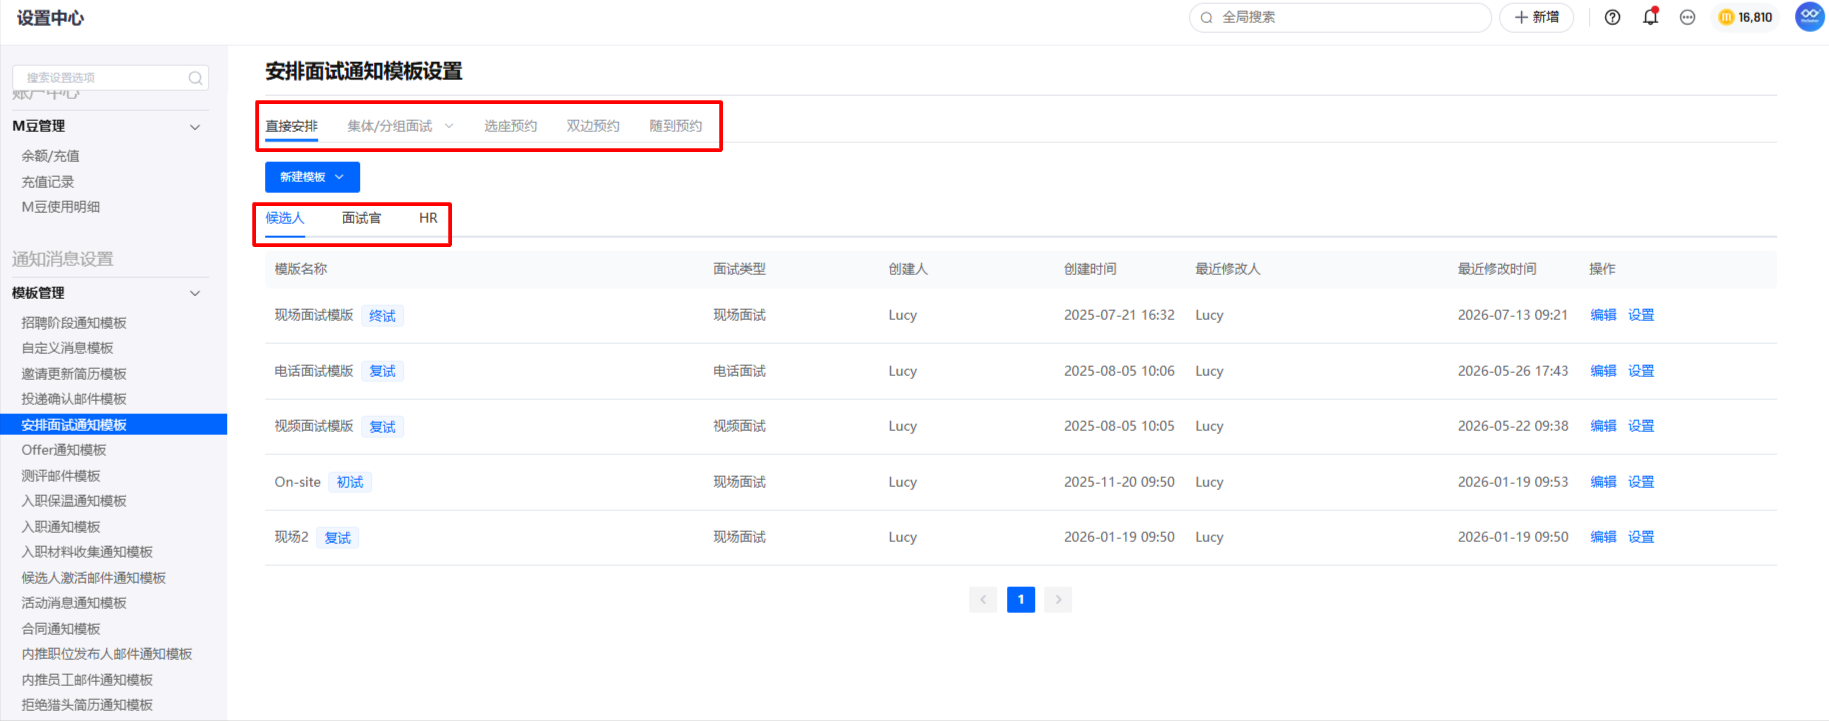
Task: Open 入职通知模板 in sidebar
Action: click(61, 527)
